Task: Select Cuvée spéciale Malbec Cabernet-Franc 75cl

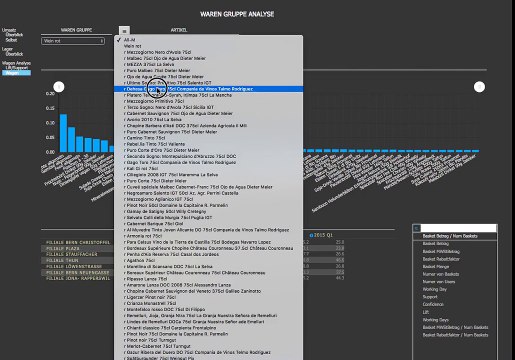Action: pyautogui.click(x=208, y=187)
